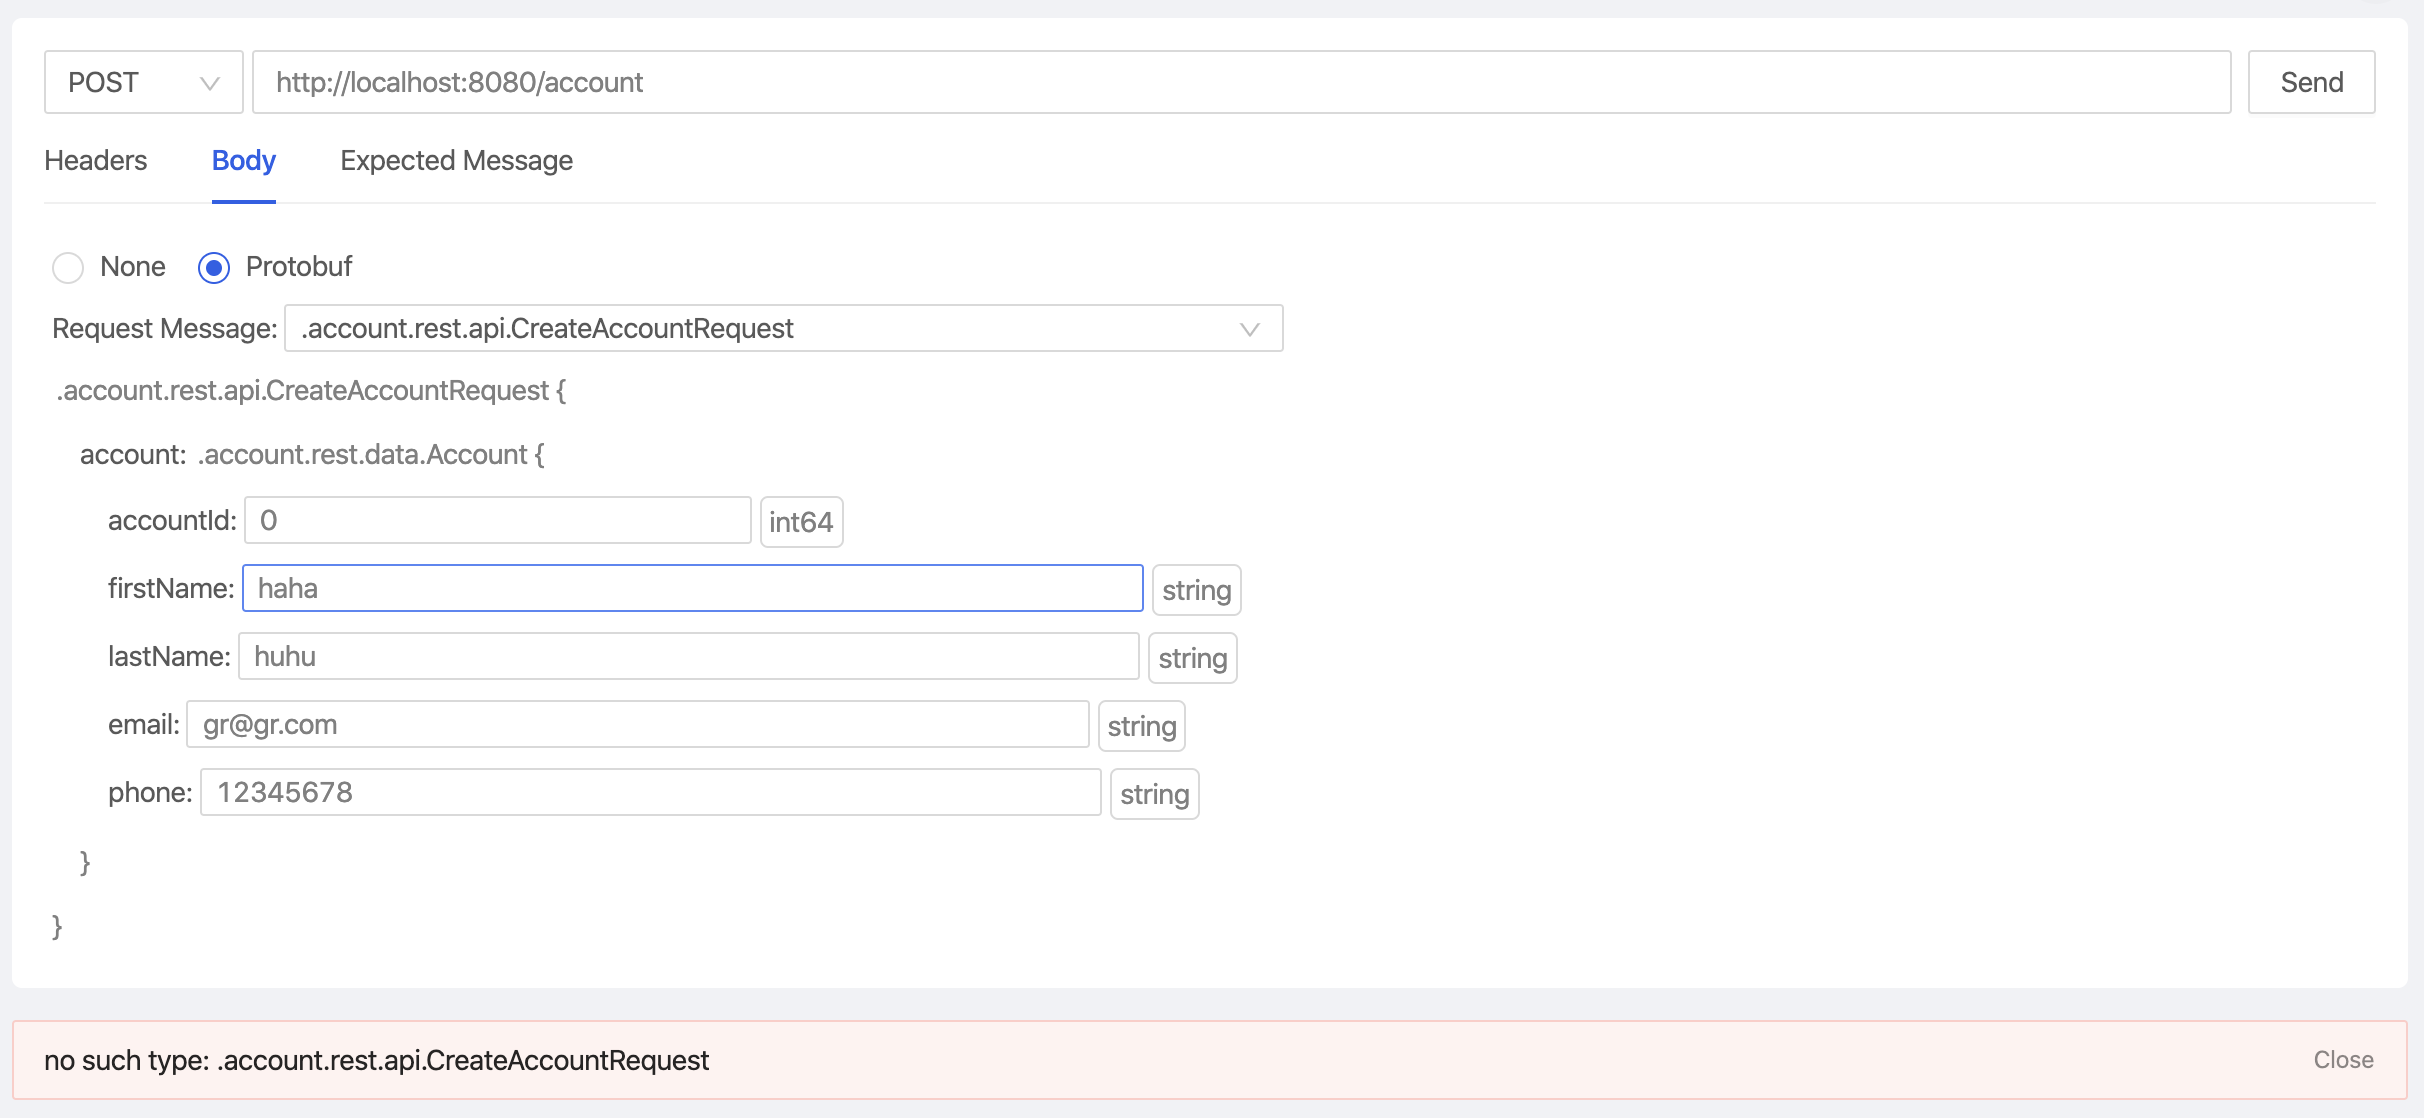Open the Expected Message tab

pyautogui.click(x=456, y=160)
